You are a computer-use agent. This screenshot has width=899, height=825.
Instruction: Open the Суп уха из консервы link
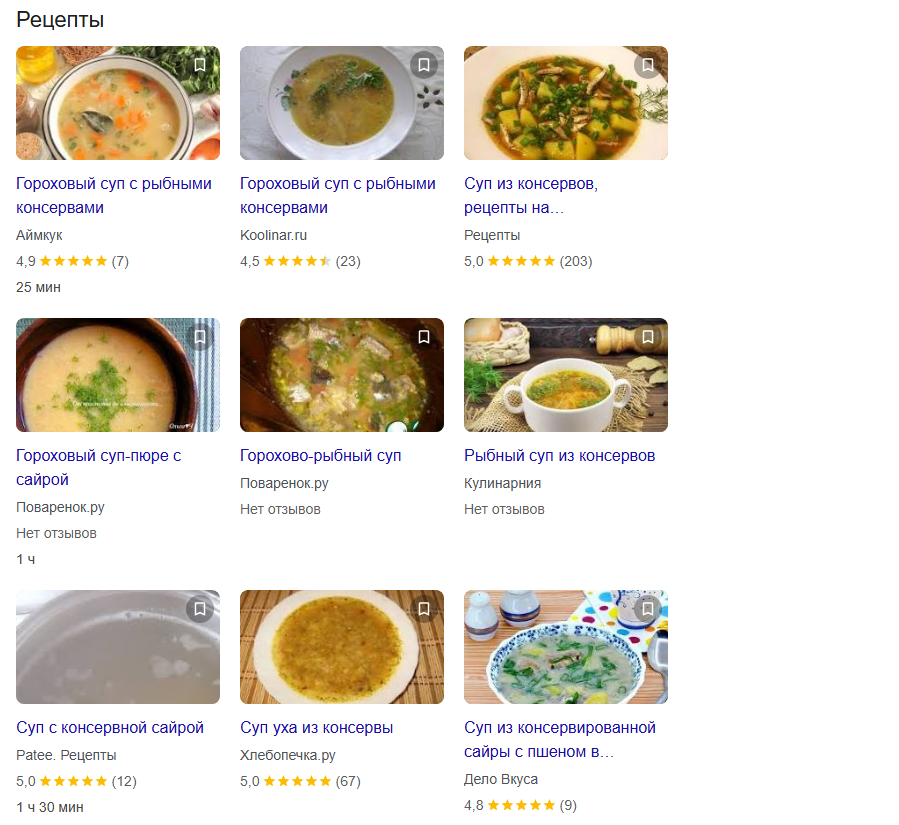click(x=316, y=728)
